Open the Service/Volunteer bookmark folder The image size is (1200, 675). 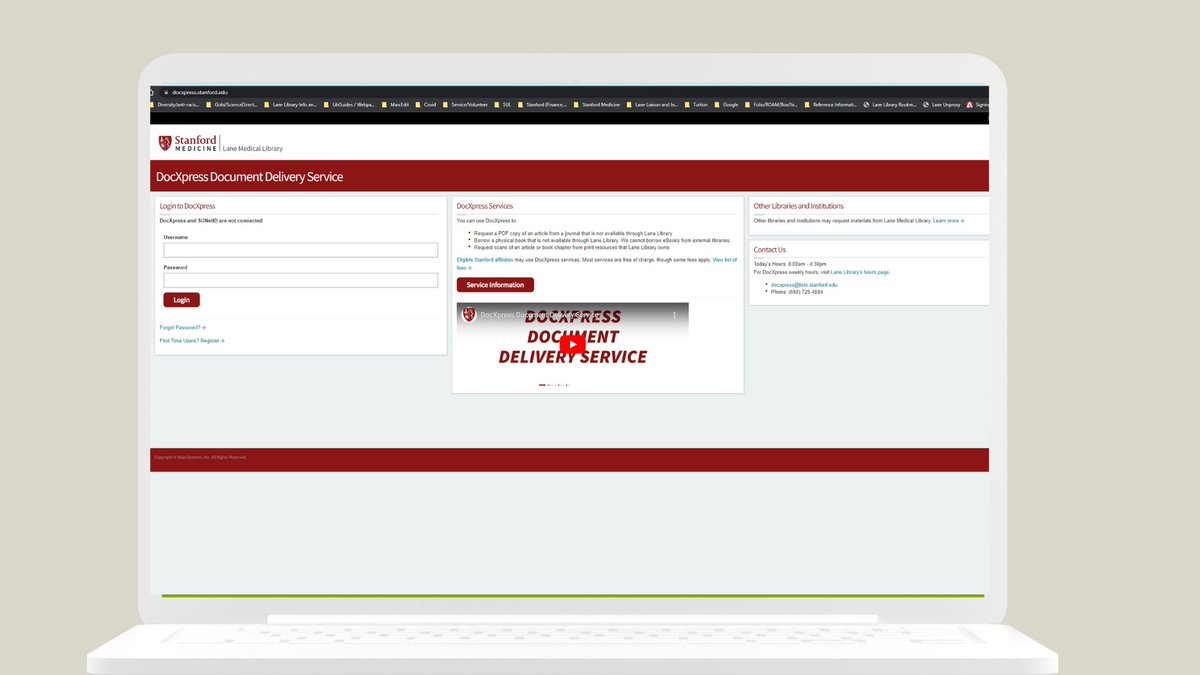pyautogui.click(x=466, y=104)
